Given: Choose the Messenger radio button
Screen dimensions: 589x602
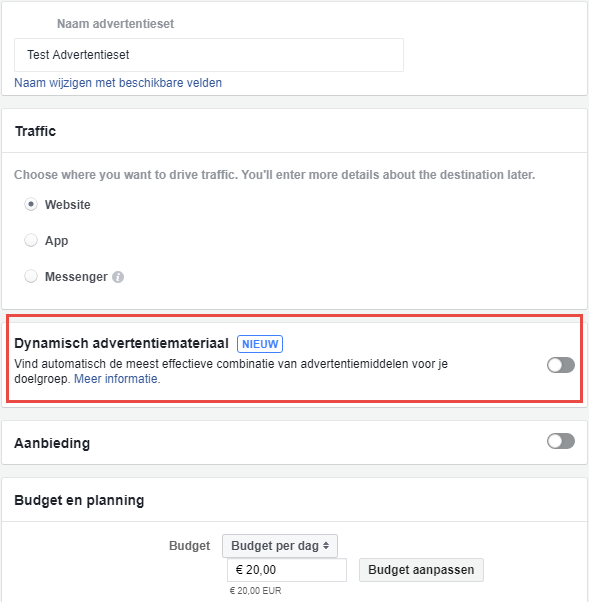Looking at the screenshot, I should coord(31,276).
